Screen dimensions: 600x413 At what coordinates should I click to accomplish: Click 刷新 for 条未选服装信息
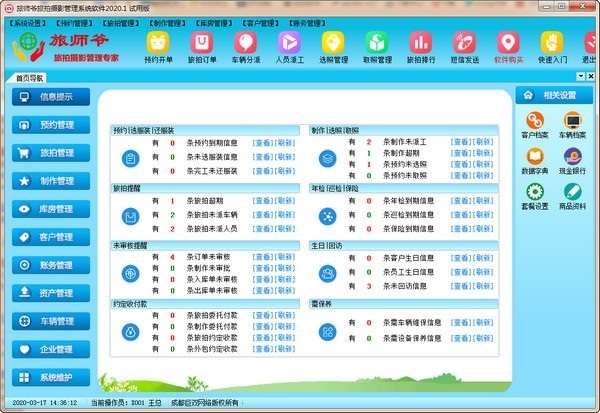point(285,157)
